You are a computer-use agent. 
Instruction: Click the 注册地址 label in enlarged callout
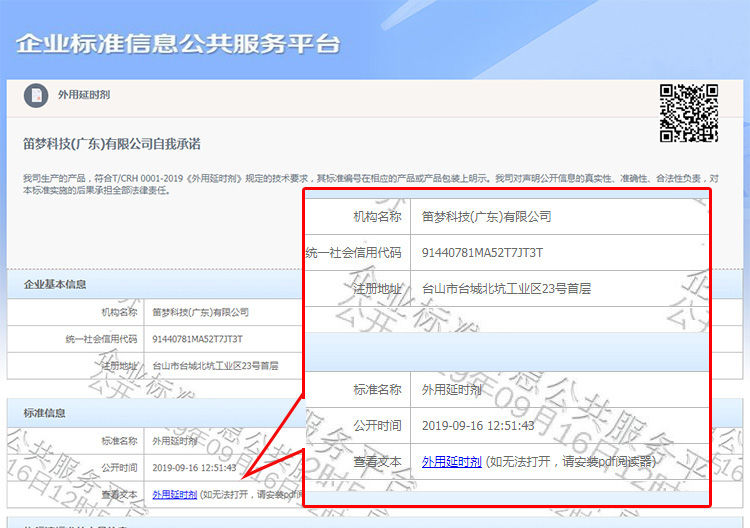[377, 288]
